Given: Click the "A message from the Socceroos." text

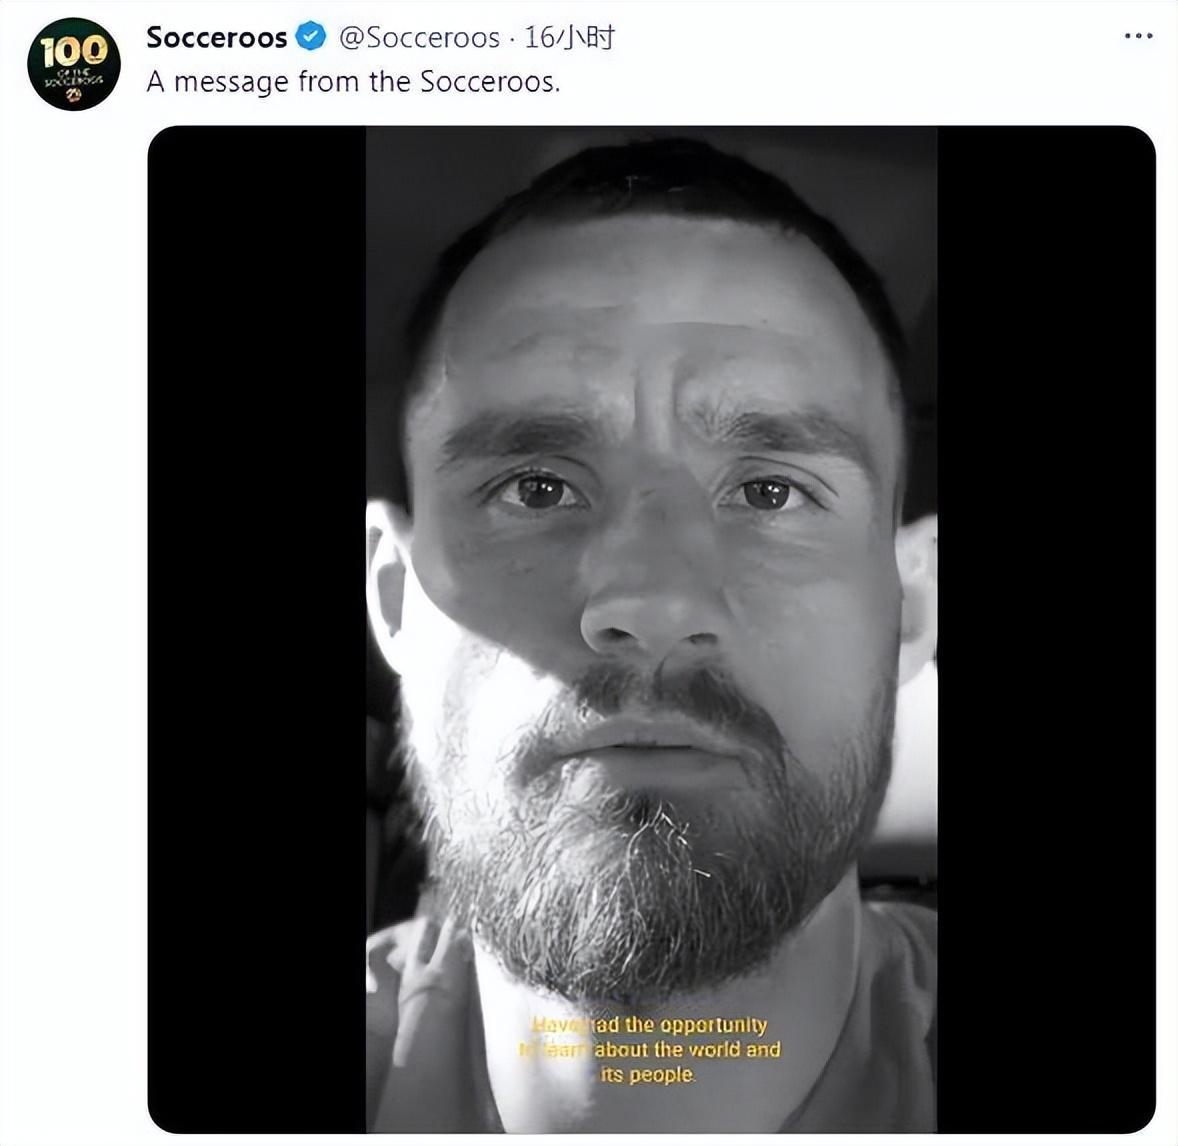Looking at the screenshot, I should (353, 82).
